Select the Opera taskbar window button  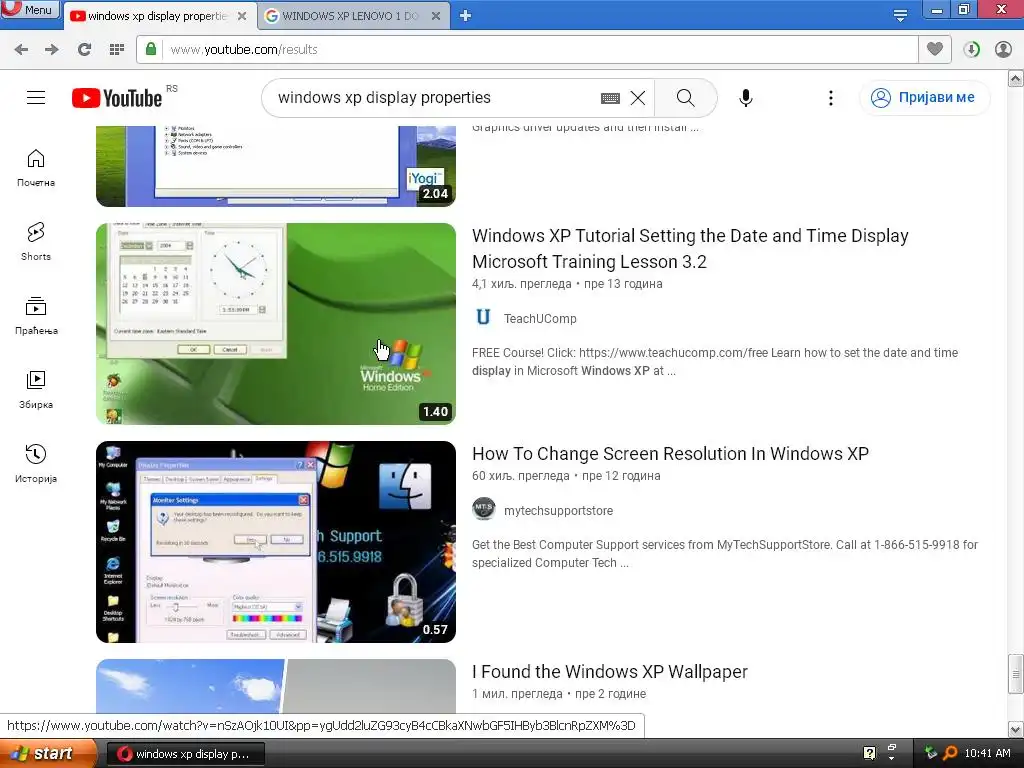(x=185, y=754)
